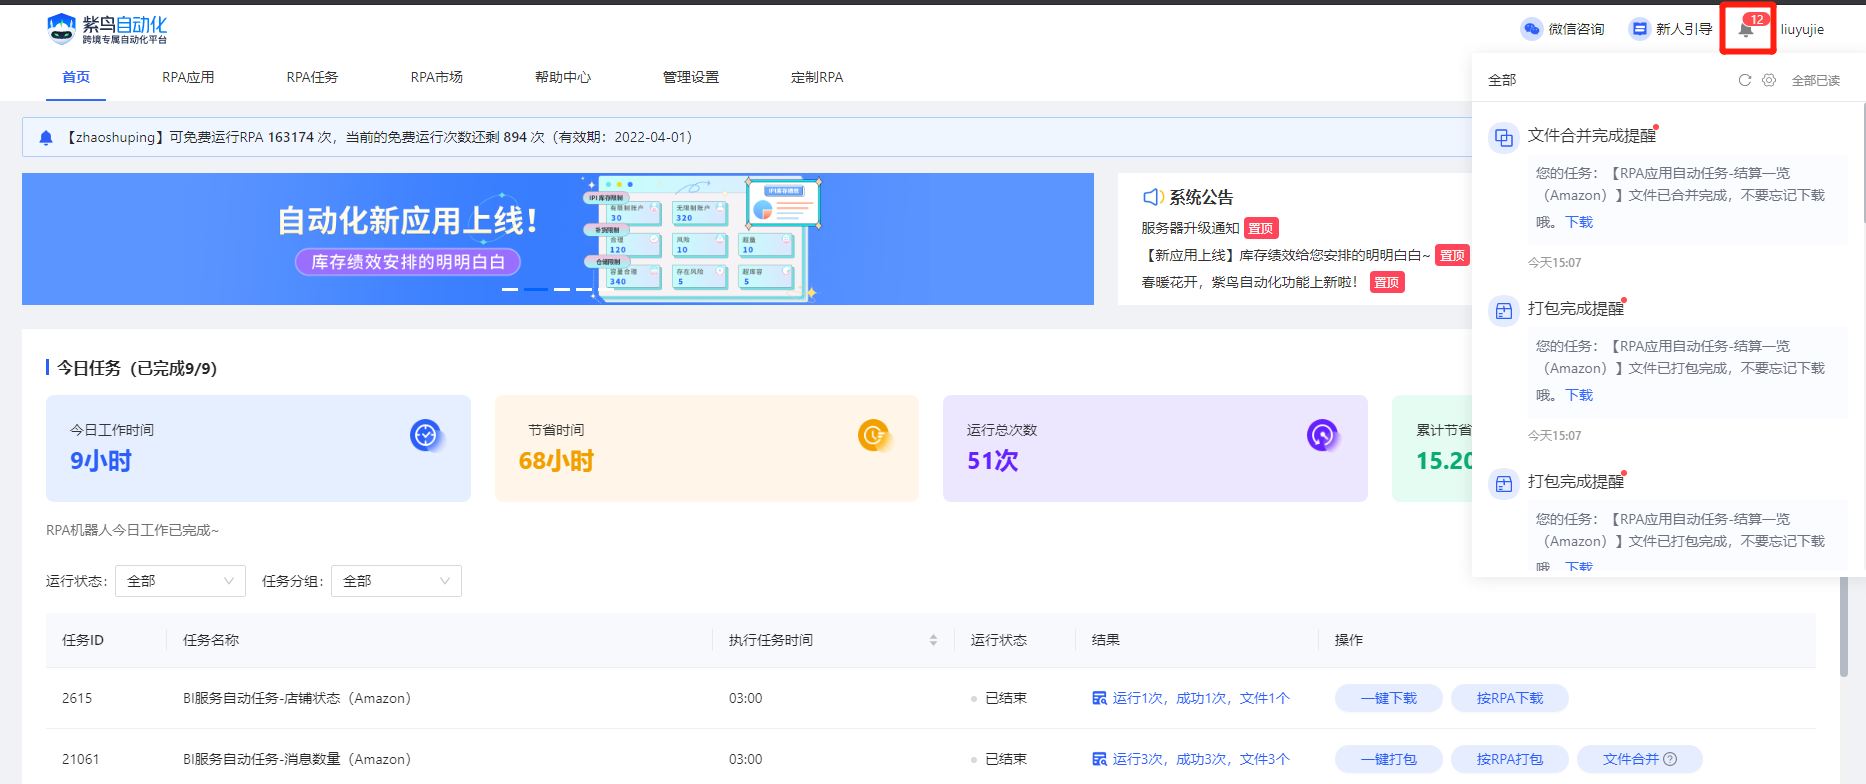Open result link 运行3次，成功3次，文件3个

[x=1201, y=759]
